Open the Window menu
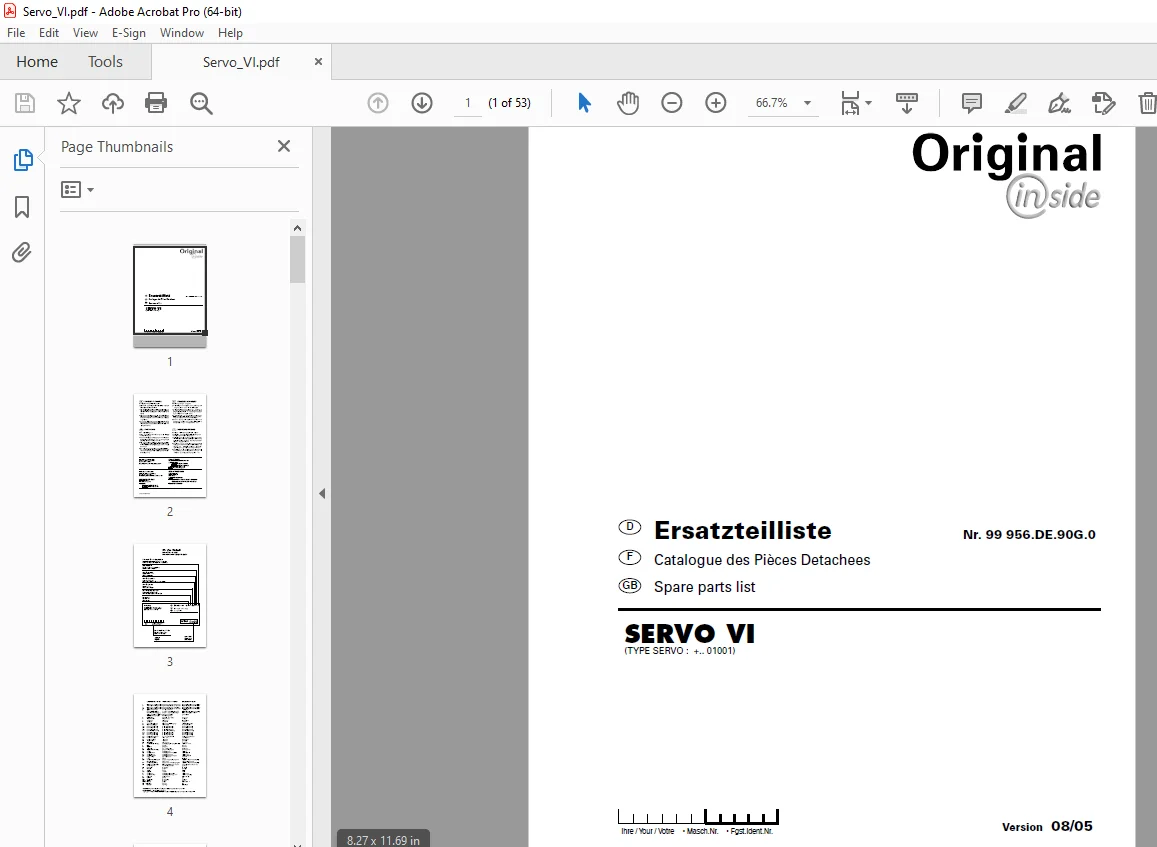Image resolution: width=1157 pixels, height=847 pixels. (182, 32)
